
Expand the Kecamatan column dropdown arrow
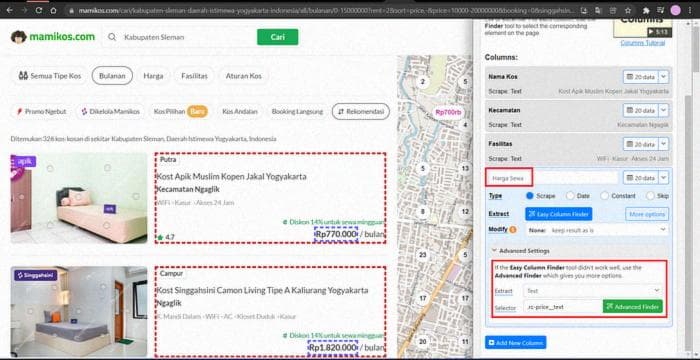coord(663,110)
